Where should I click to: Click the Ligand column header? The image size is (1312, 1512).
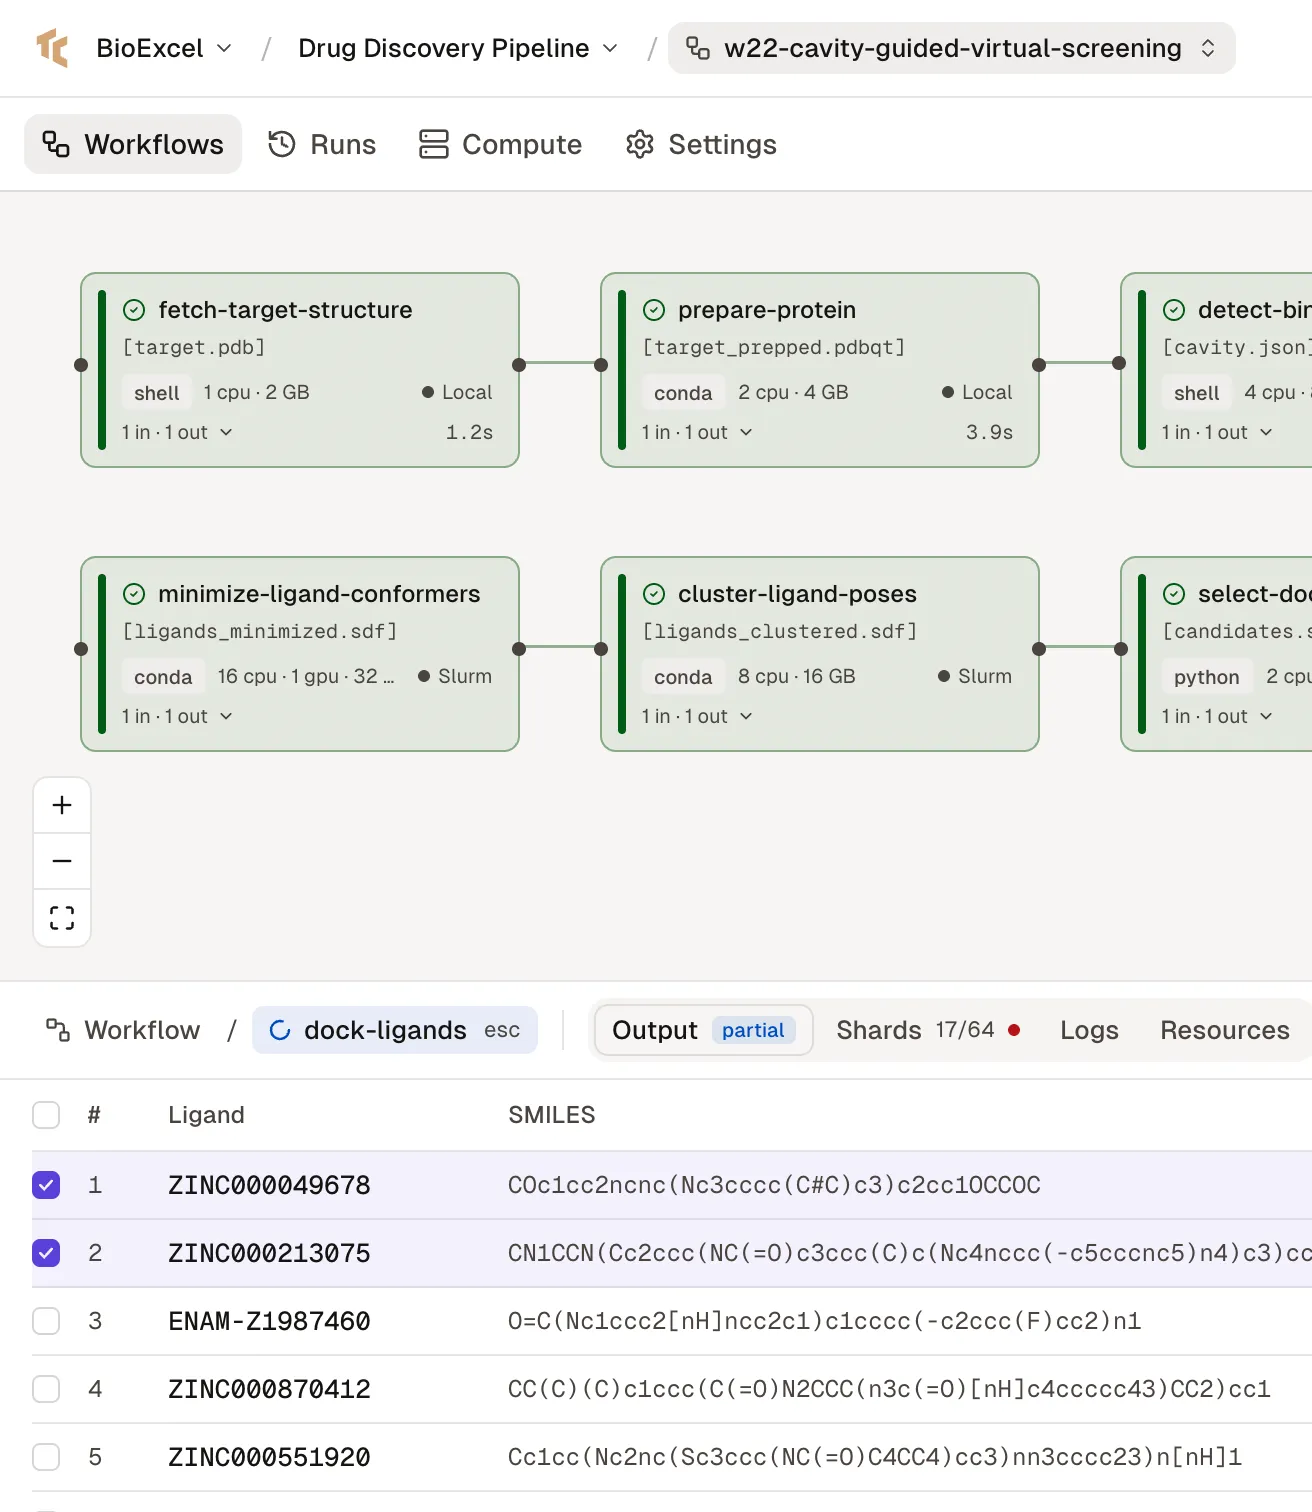pos(206,1115)
